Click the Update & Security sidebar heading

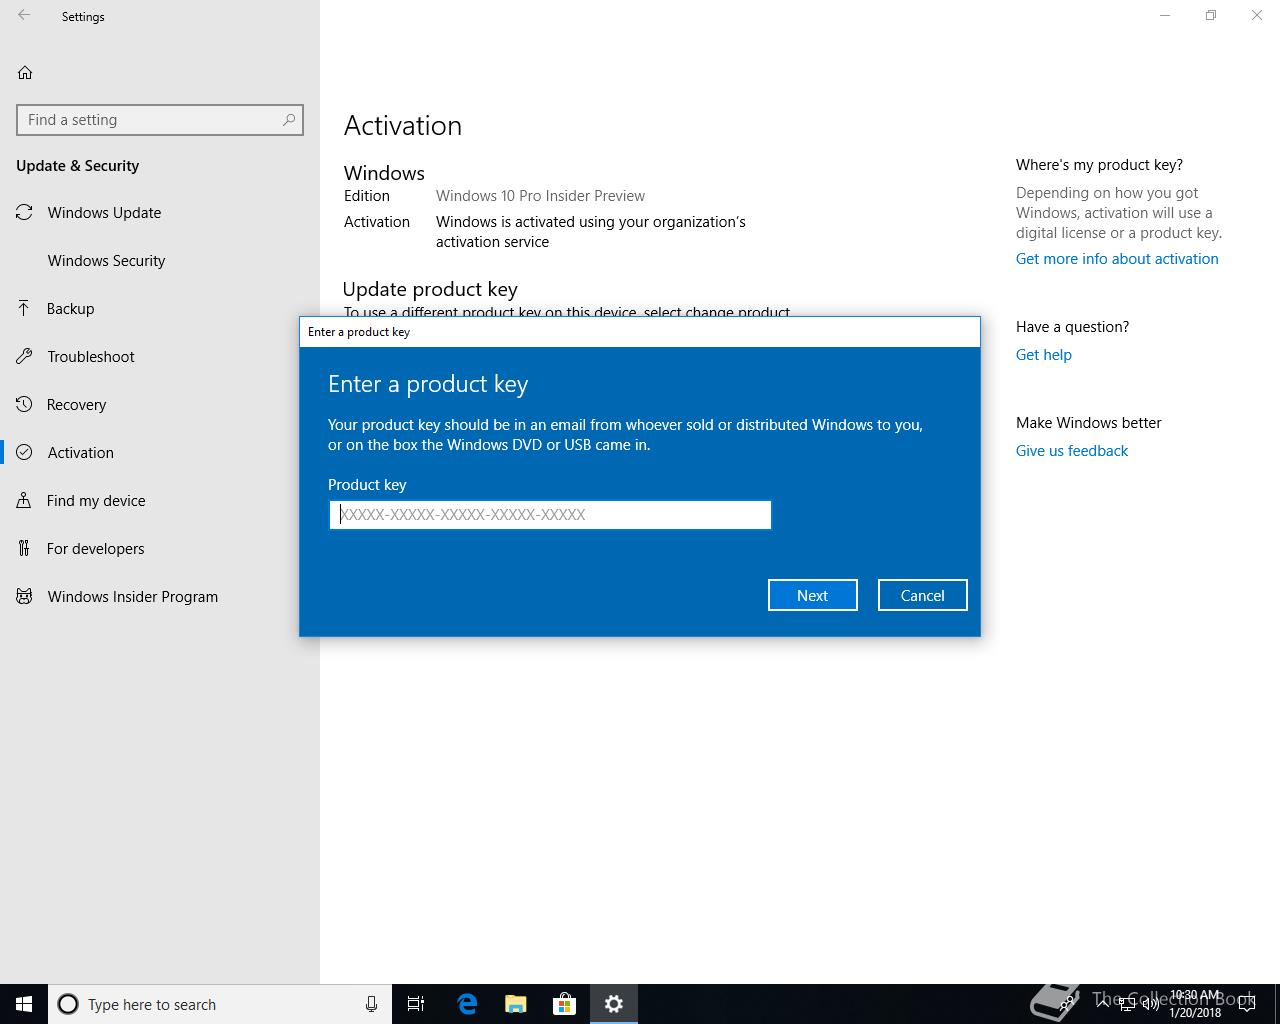(77, 166)
